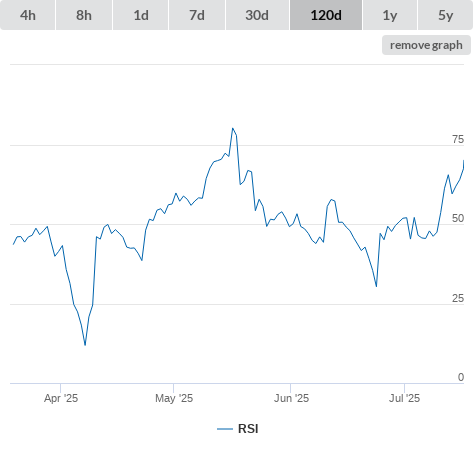
Task: Click the Jun '25 axis label
Action: click(291, 398)
